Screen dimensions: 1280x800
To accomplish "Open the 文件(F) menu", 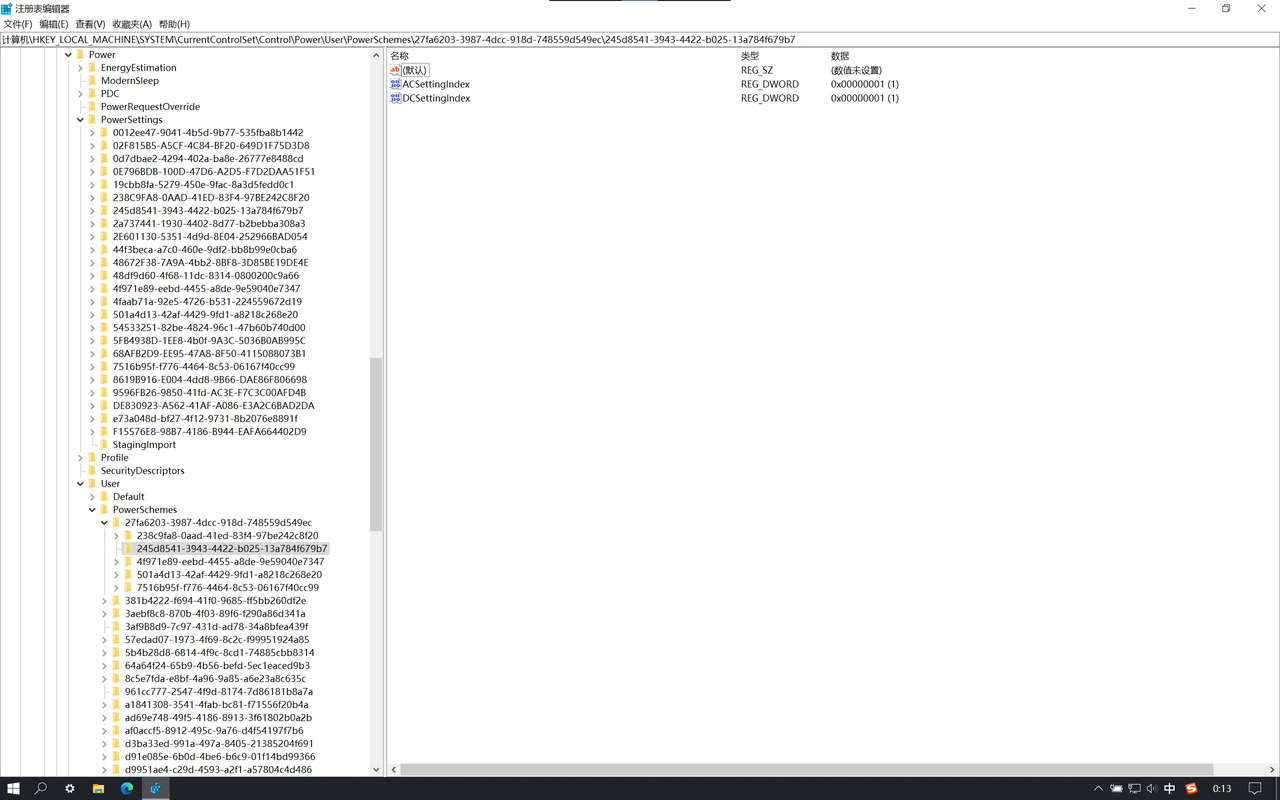I will [18, 24].
